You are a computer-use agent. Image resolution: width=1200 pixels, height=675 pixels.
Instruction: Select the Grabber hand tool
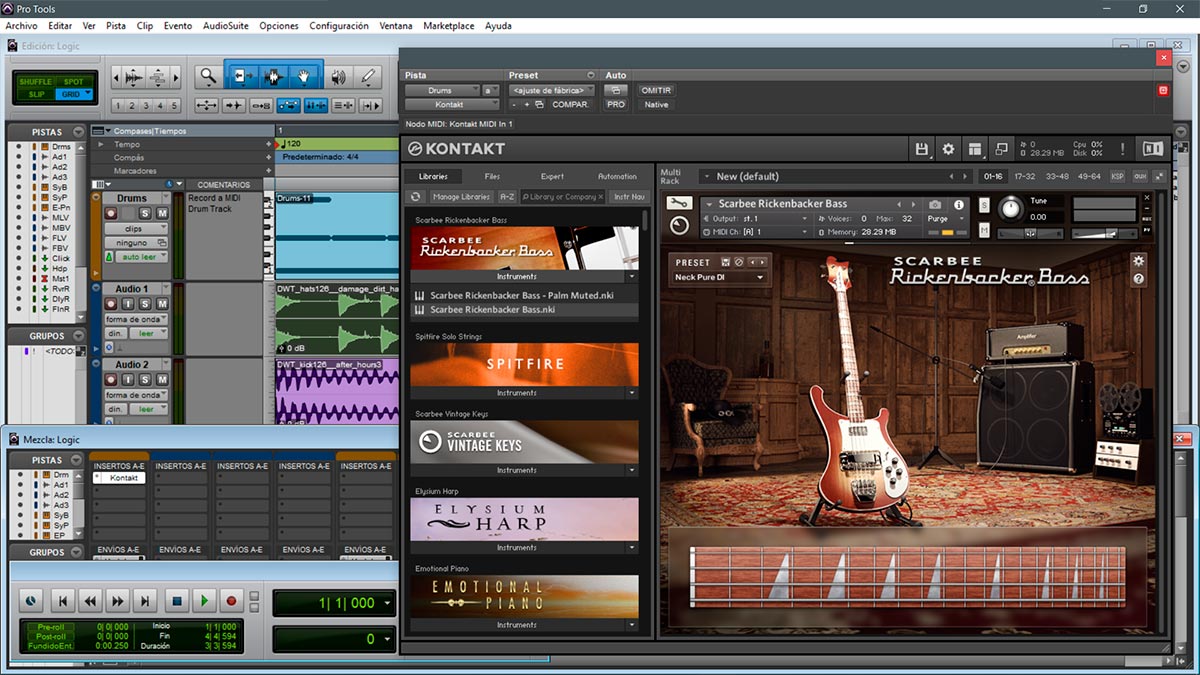(x=305, y=76)
